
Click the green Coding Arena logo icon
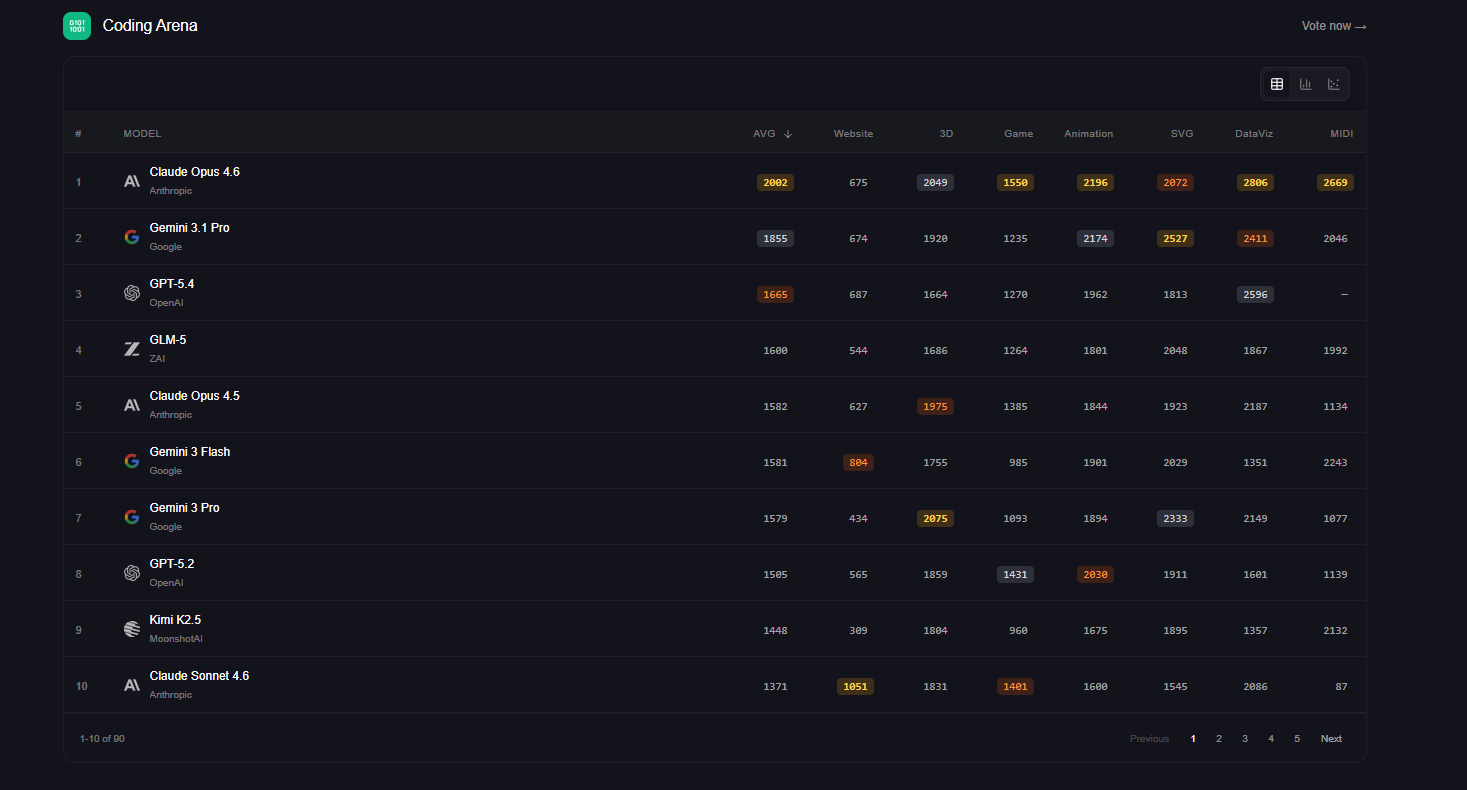tap(77, 26)
